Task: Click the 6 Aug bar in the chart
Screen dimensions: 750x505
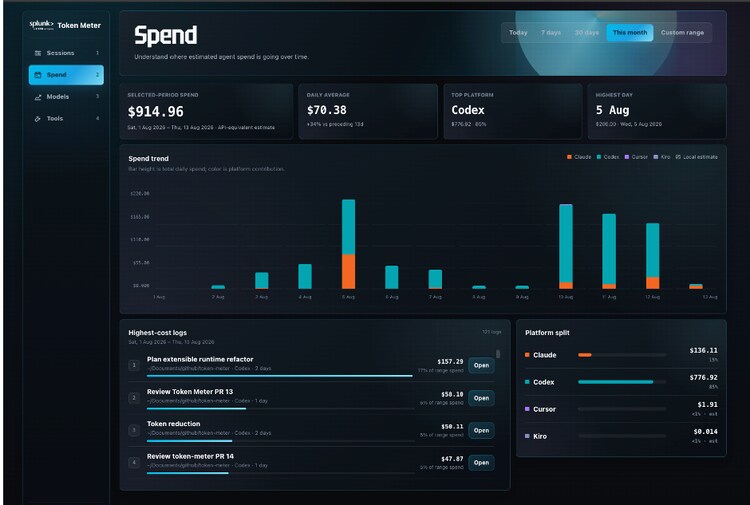Action: pyautogui.click(x=392, y=277)
